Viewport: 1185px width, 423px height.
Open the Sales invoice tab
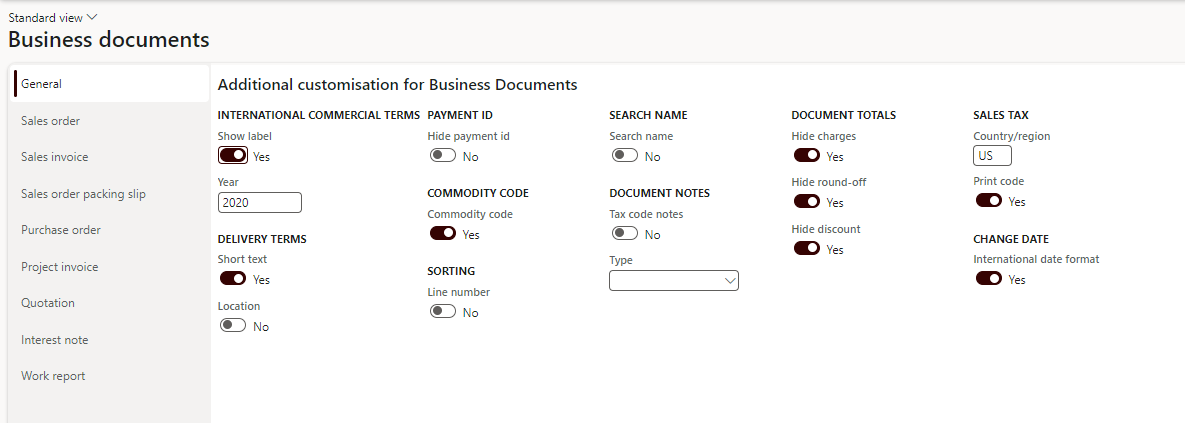[111, 157]
